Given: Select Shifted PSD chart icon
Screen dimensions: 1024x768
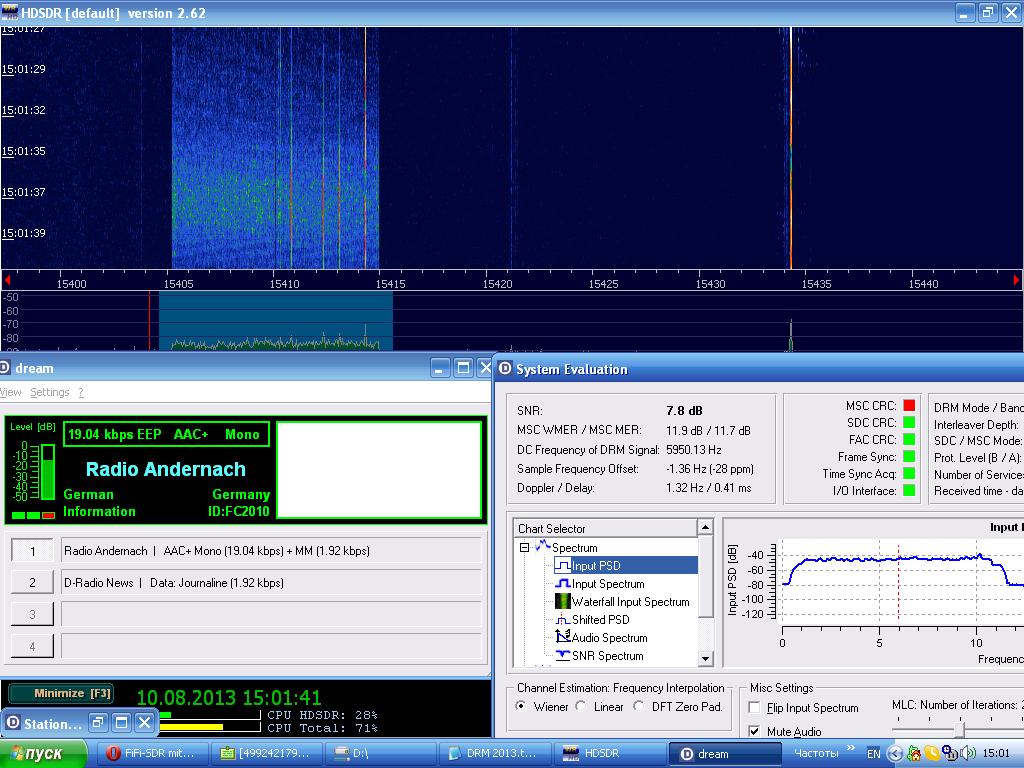Looking at the screenshot, I should tap(562, 619).
